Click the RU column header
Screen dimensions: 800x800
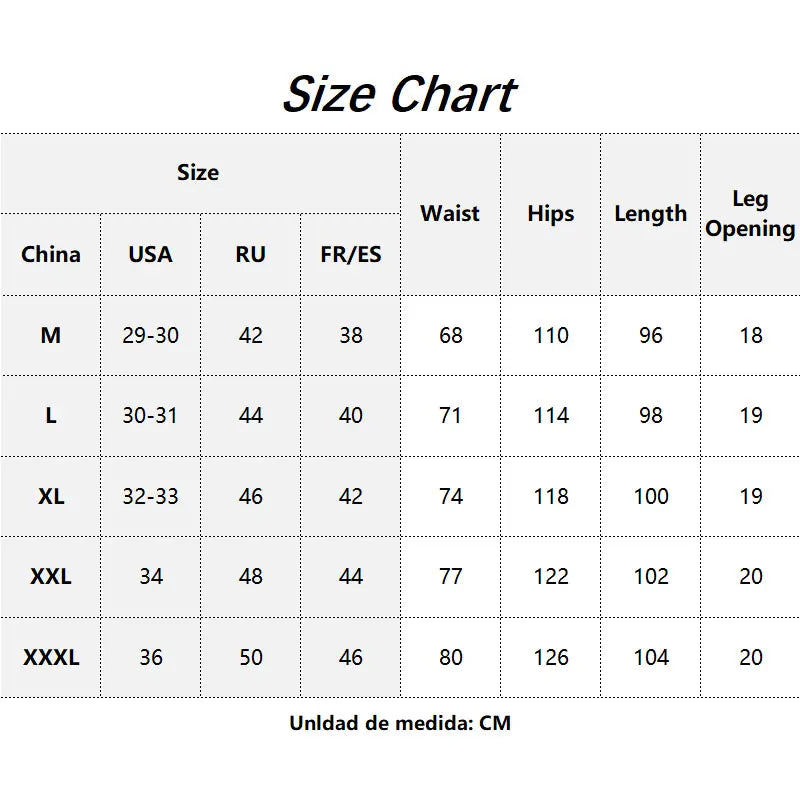coord(251,254)
